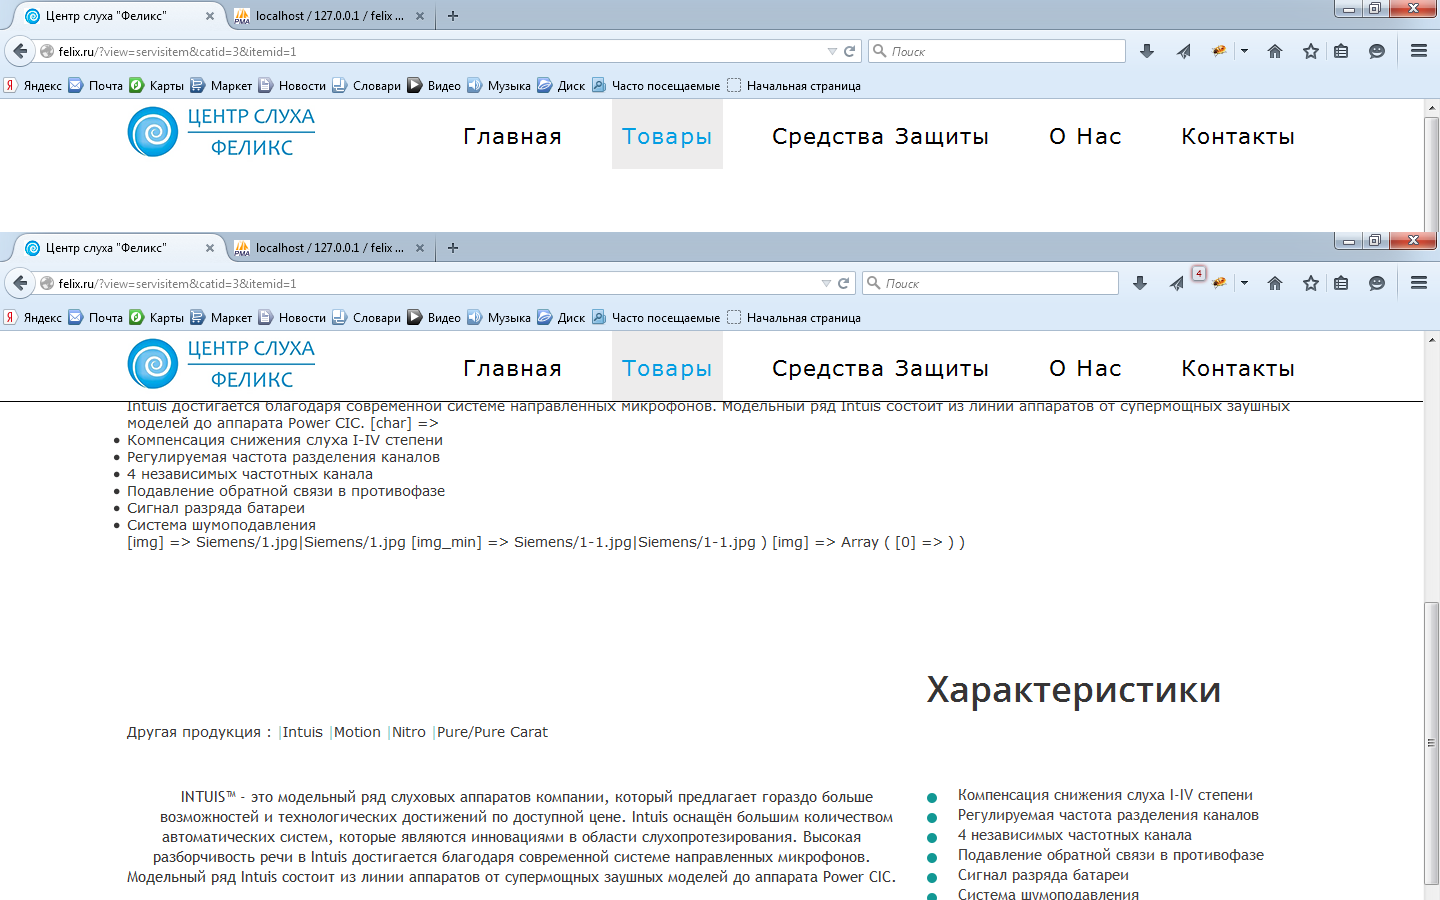
Task: Reload the page in the background window
Action: 849,51
